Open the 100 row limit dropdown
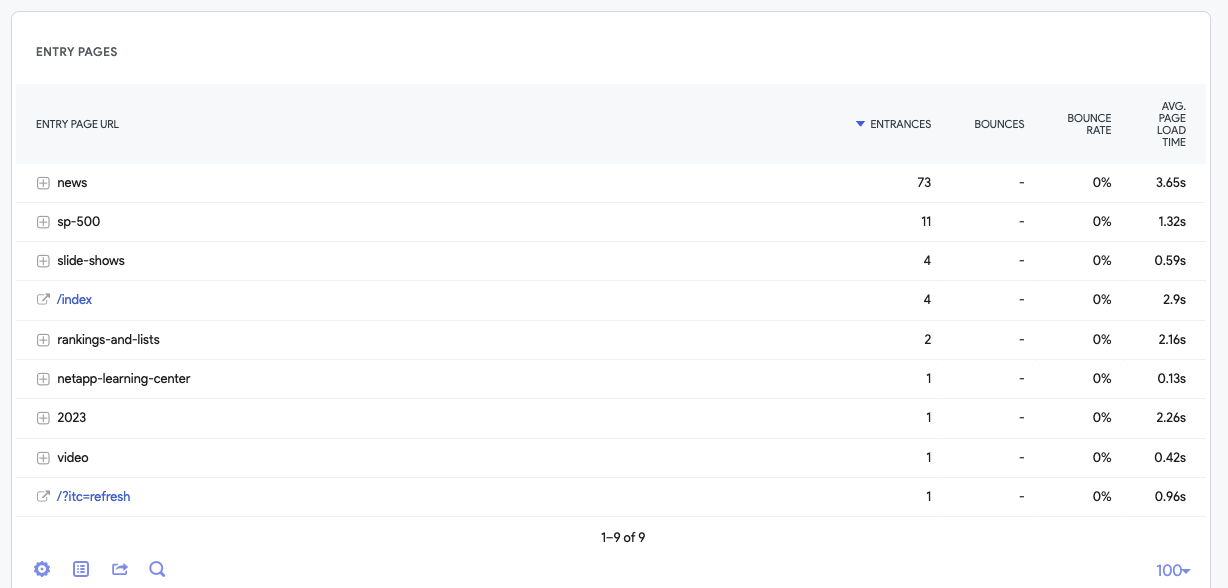Image resolution: width=1228 pixels, height=588 pixels. (x=1173, y=570)
